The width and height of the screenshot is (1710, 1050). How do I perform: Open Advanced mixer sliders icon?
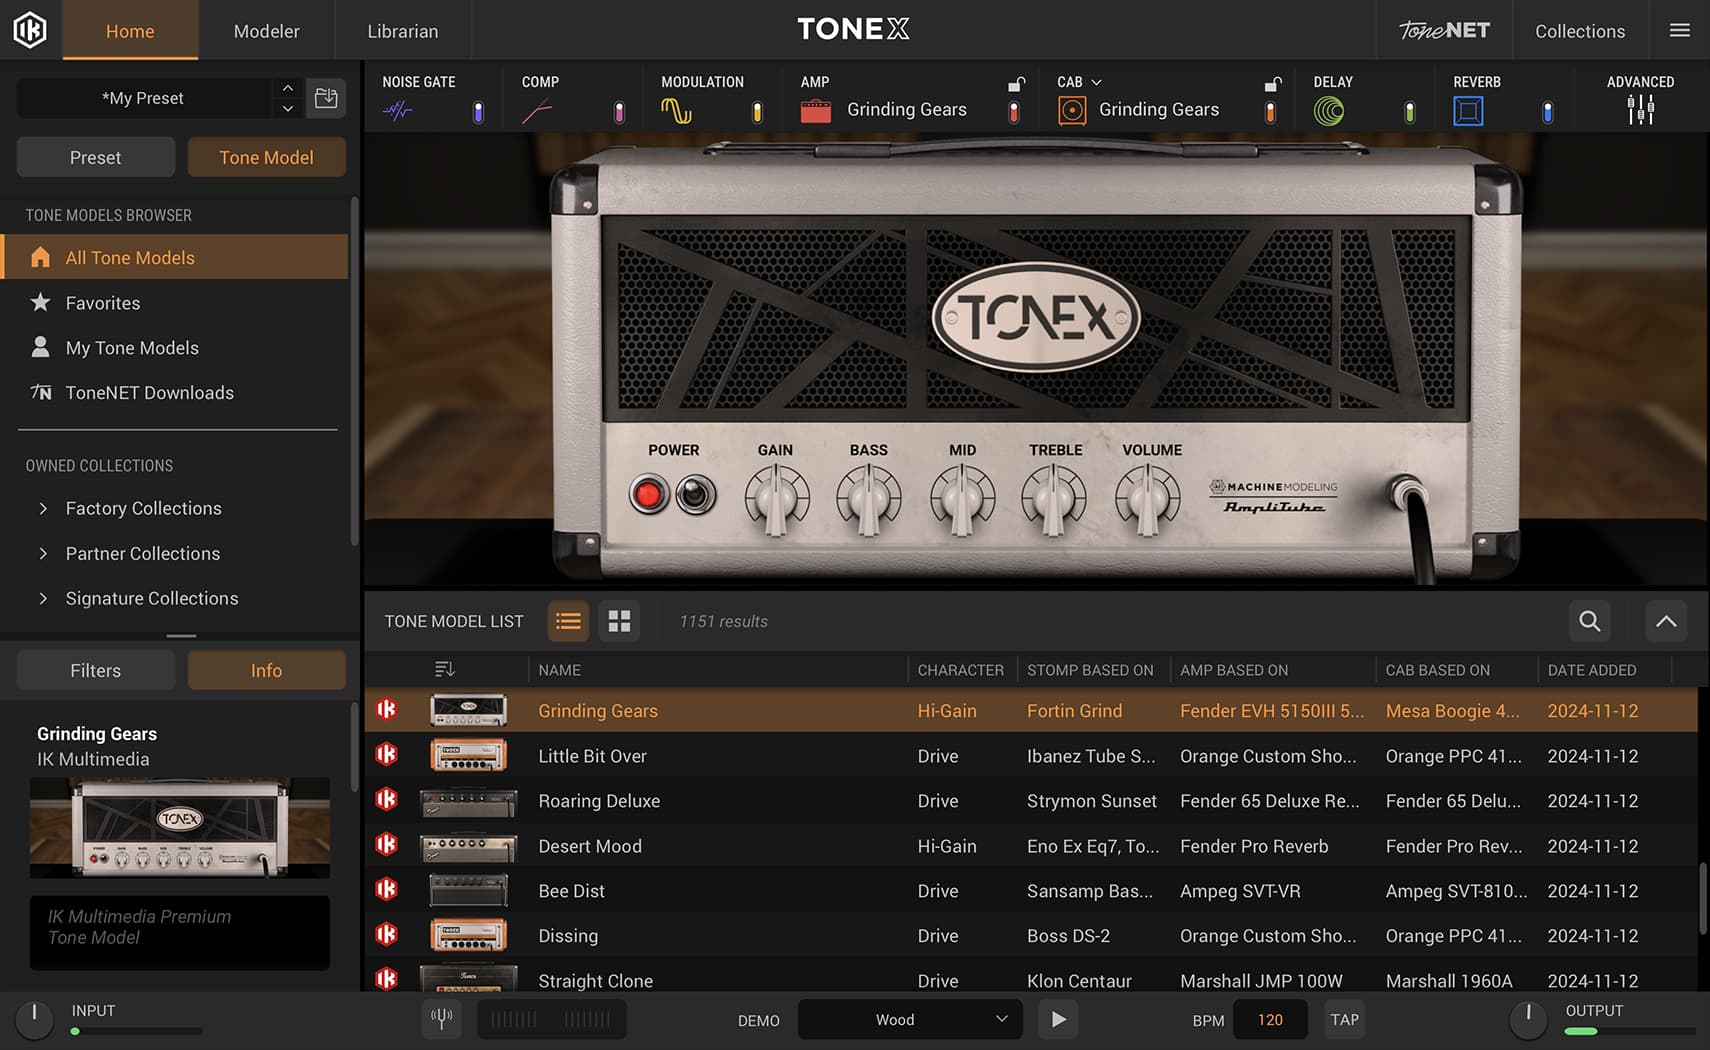click(1640, 110)
